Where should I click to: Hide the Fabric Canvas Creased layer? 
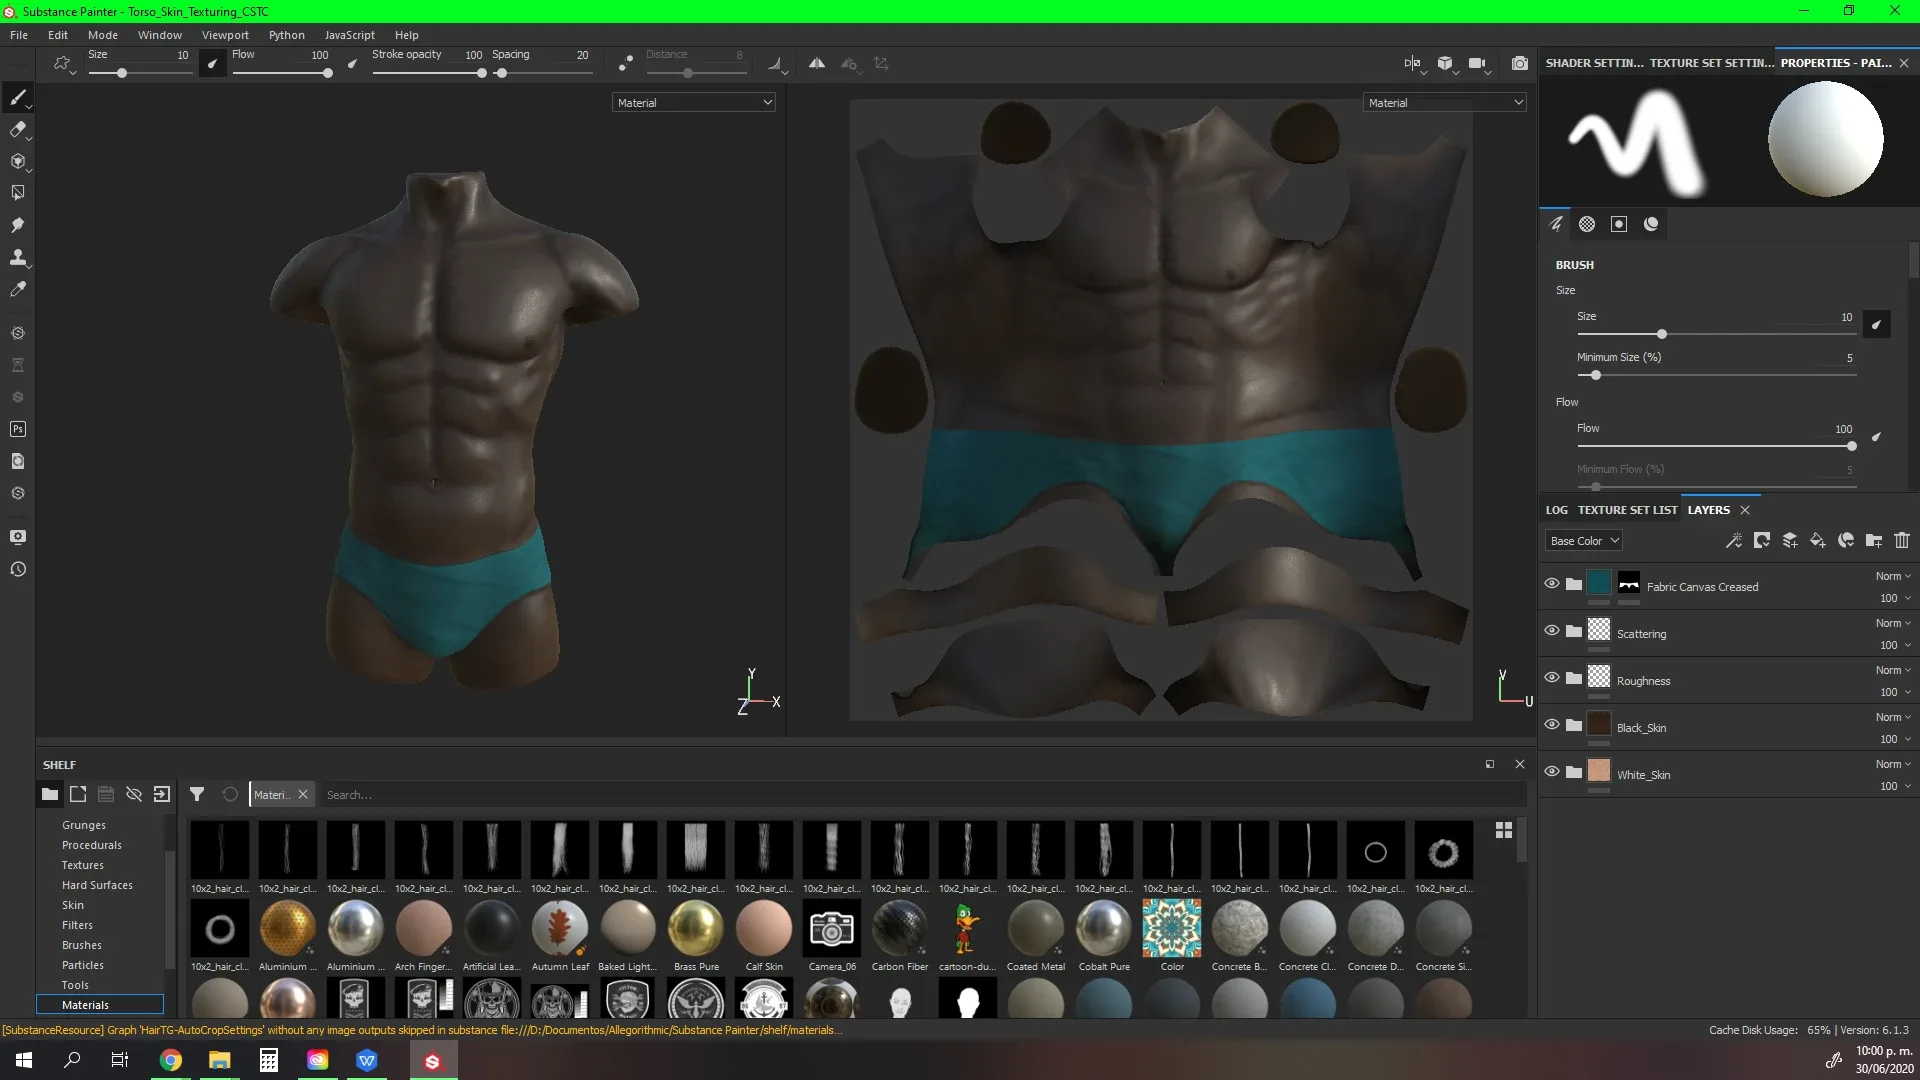(1552, 583)
